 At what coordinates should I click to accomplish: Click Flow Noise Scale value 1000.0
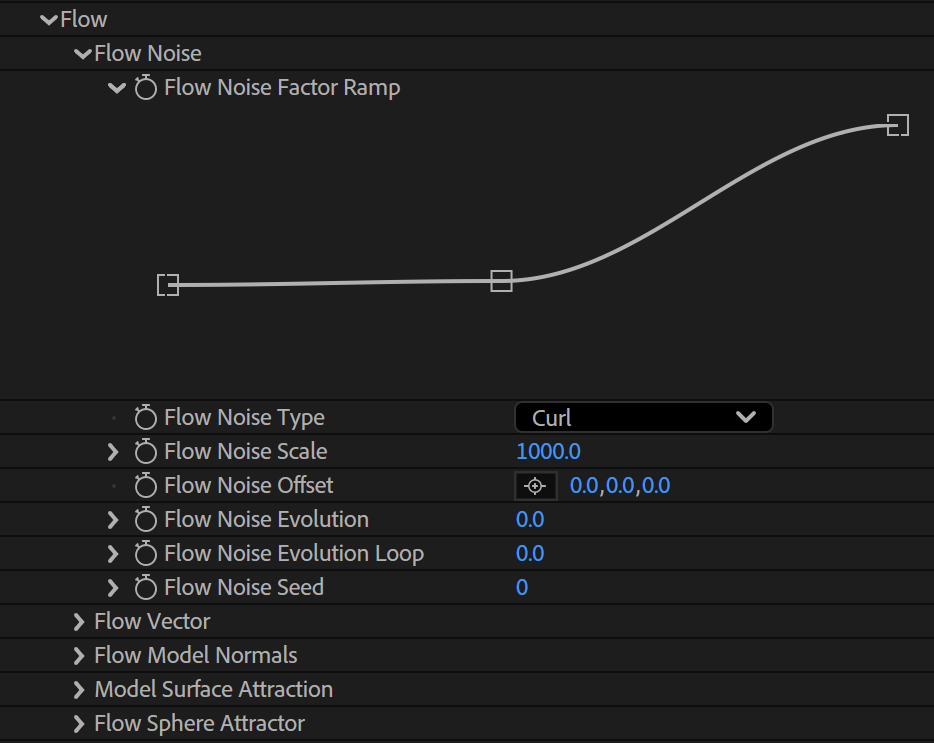pyautogui.click(x=548, y=452)
